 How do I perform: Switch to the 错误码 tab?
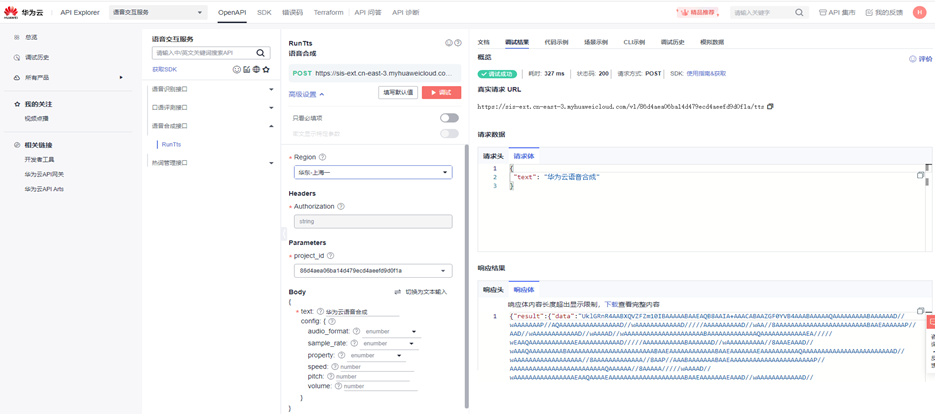292,12
